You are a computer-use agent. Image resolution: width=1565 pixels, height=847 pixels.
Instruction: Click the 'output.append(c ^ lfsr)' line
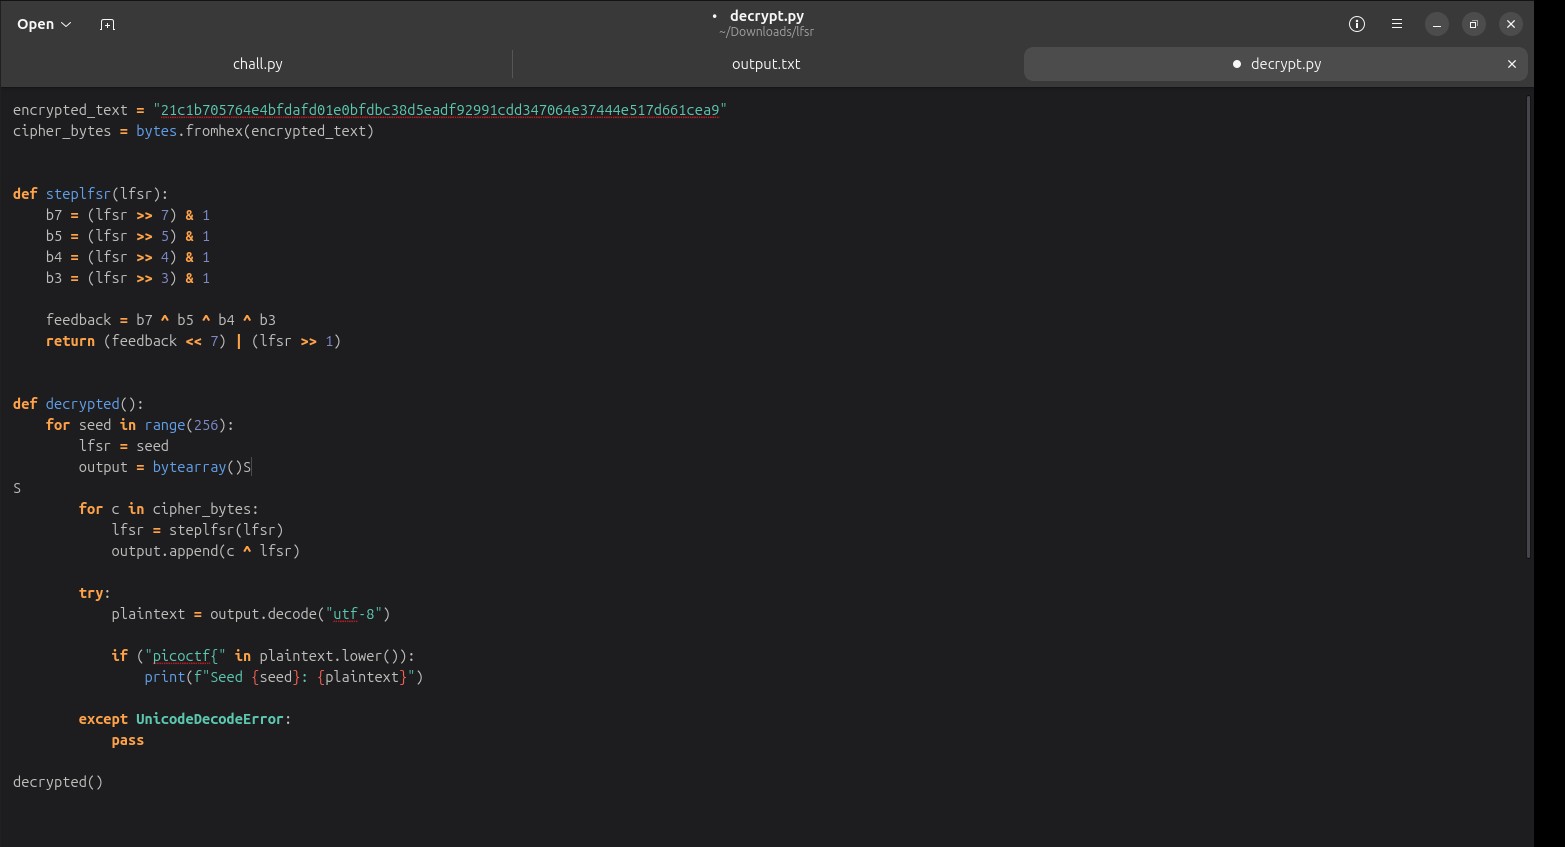[206, 551]
